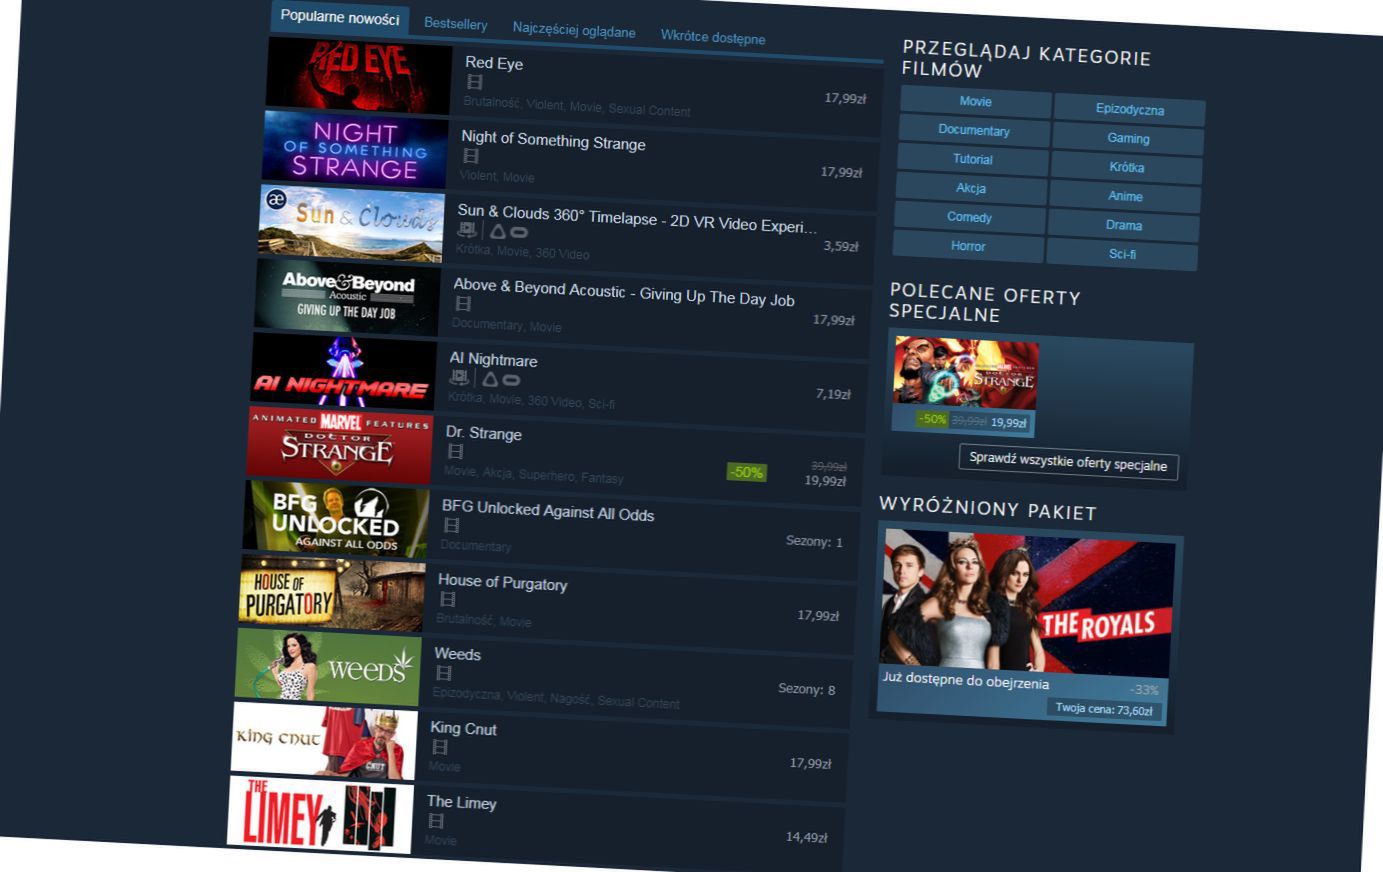Image resolution: width=1383 pixels, height=872 pixels.
Task: Click the Weeds 'Sezony: 8' text
Action: click(806, 689)
